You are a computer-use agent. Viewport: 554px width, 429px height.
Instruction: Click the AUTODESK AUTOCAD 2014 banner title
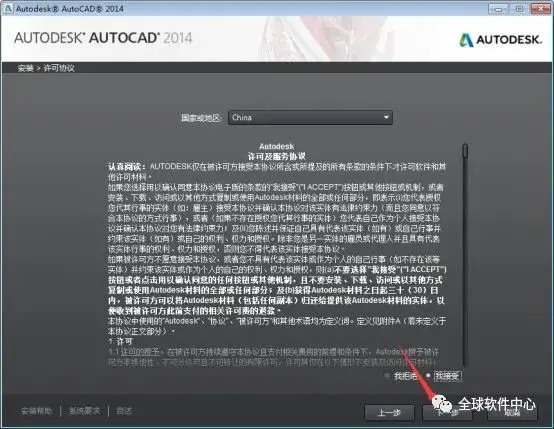pos(103,38)
